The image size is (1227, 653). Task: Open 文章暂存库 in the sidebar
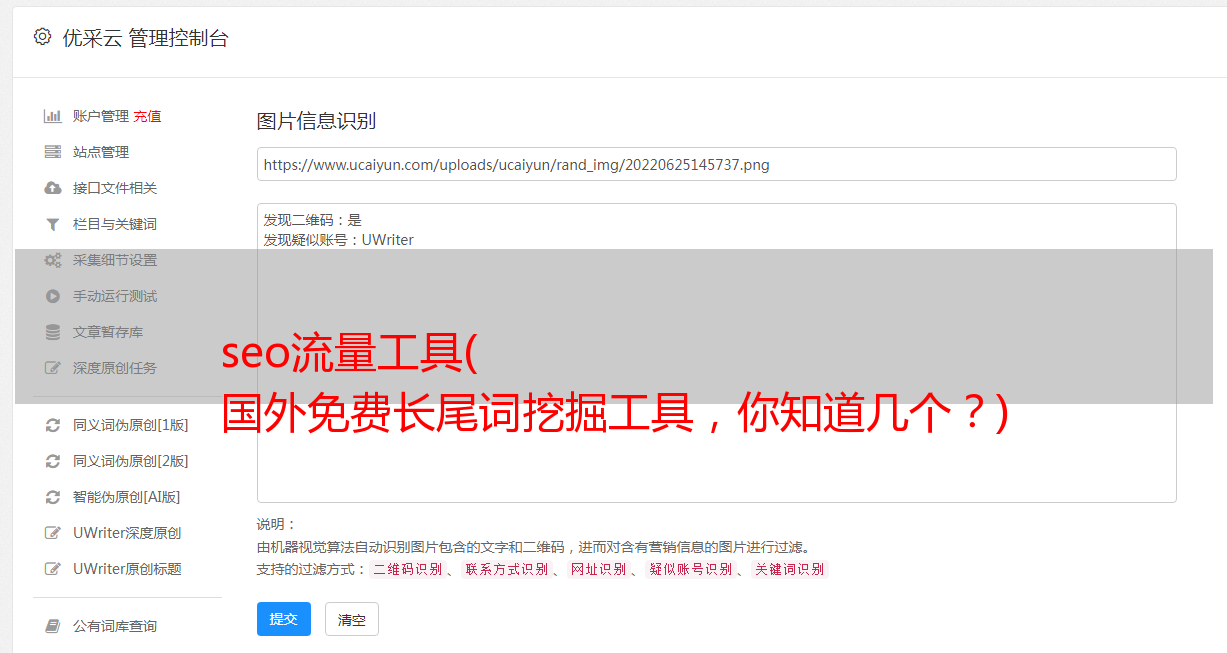pos(108,332)
